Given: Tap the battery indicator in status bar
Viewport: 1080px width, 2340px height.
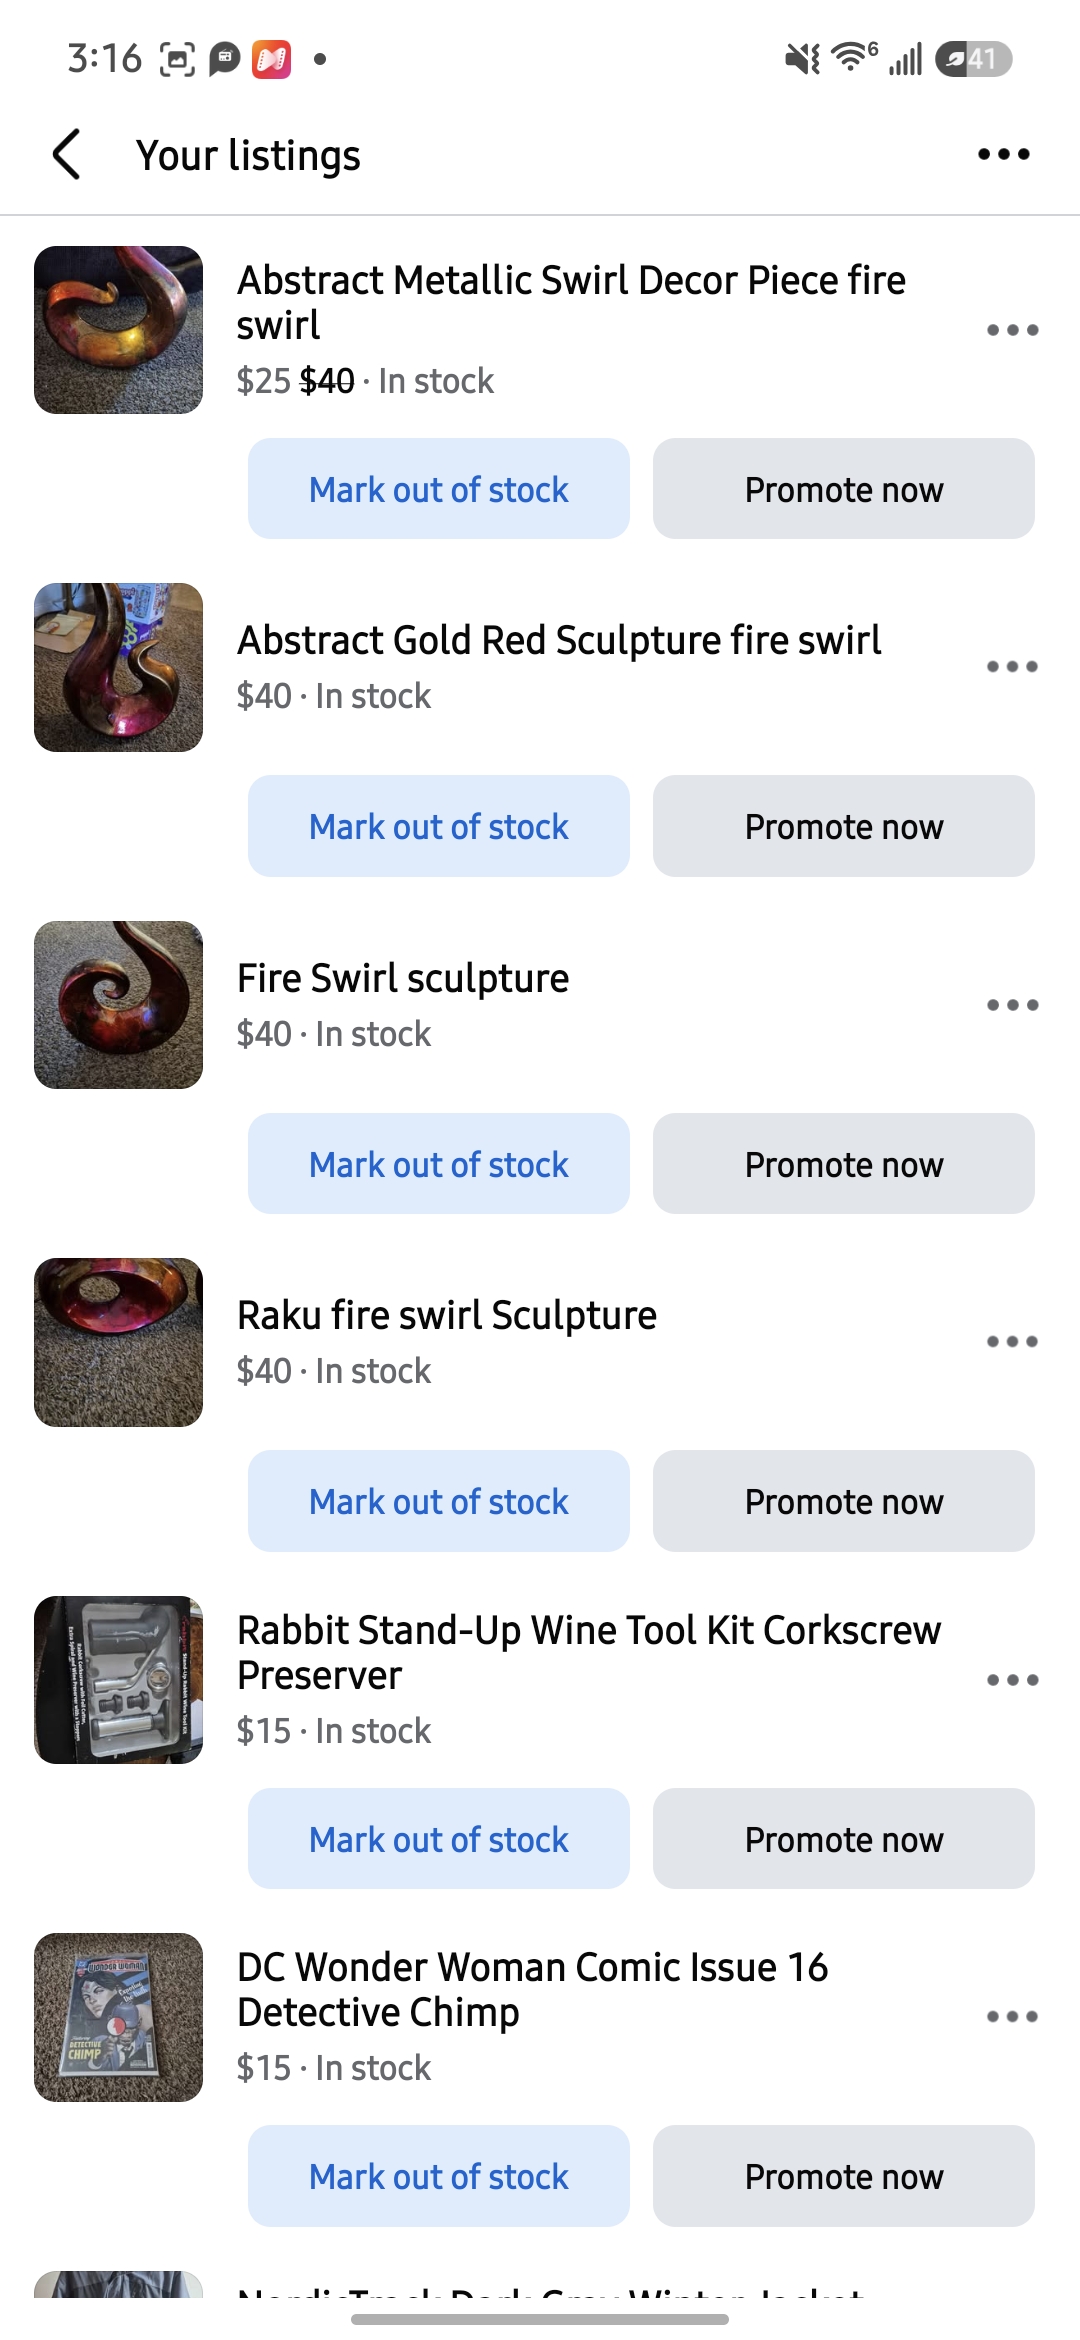Looking at the screenshot, I should tap(973, 59).
